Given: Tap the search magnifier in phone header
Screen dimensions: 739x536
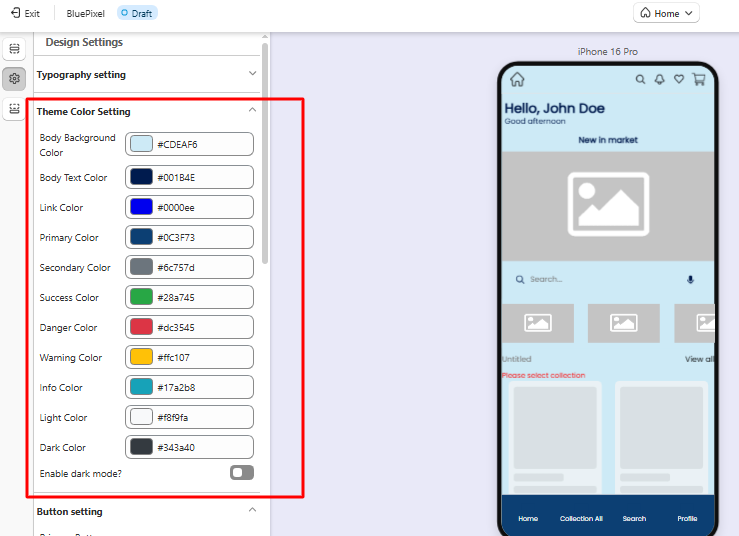Looking at the screenshot, I should [640, 80].
